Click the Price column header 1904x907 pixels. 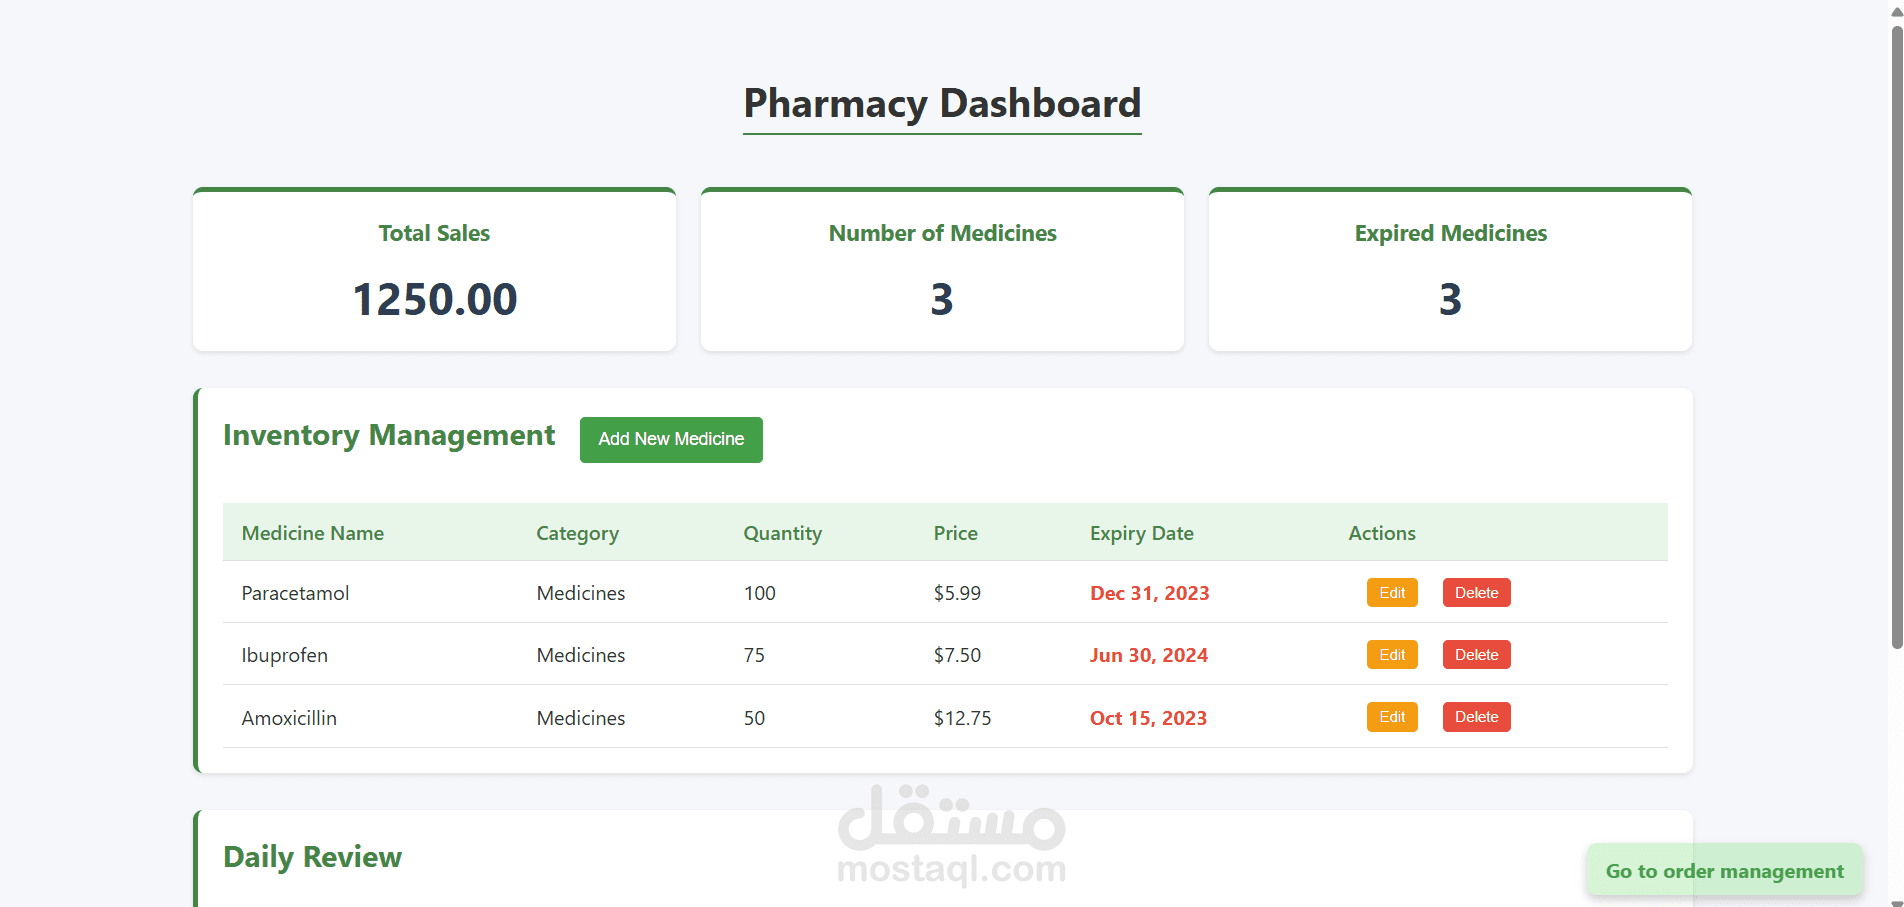point(955,533)
